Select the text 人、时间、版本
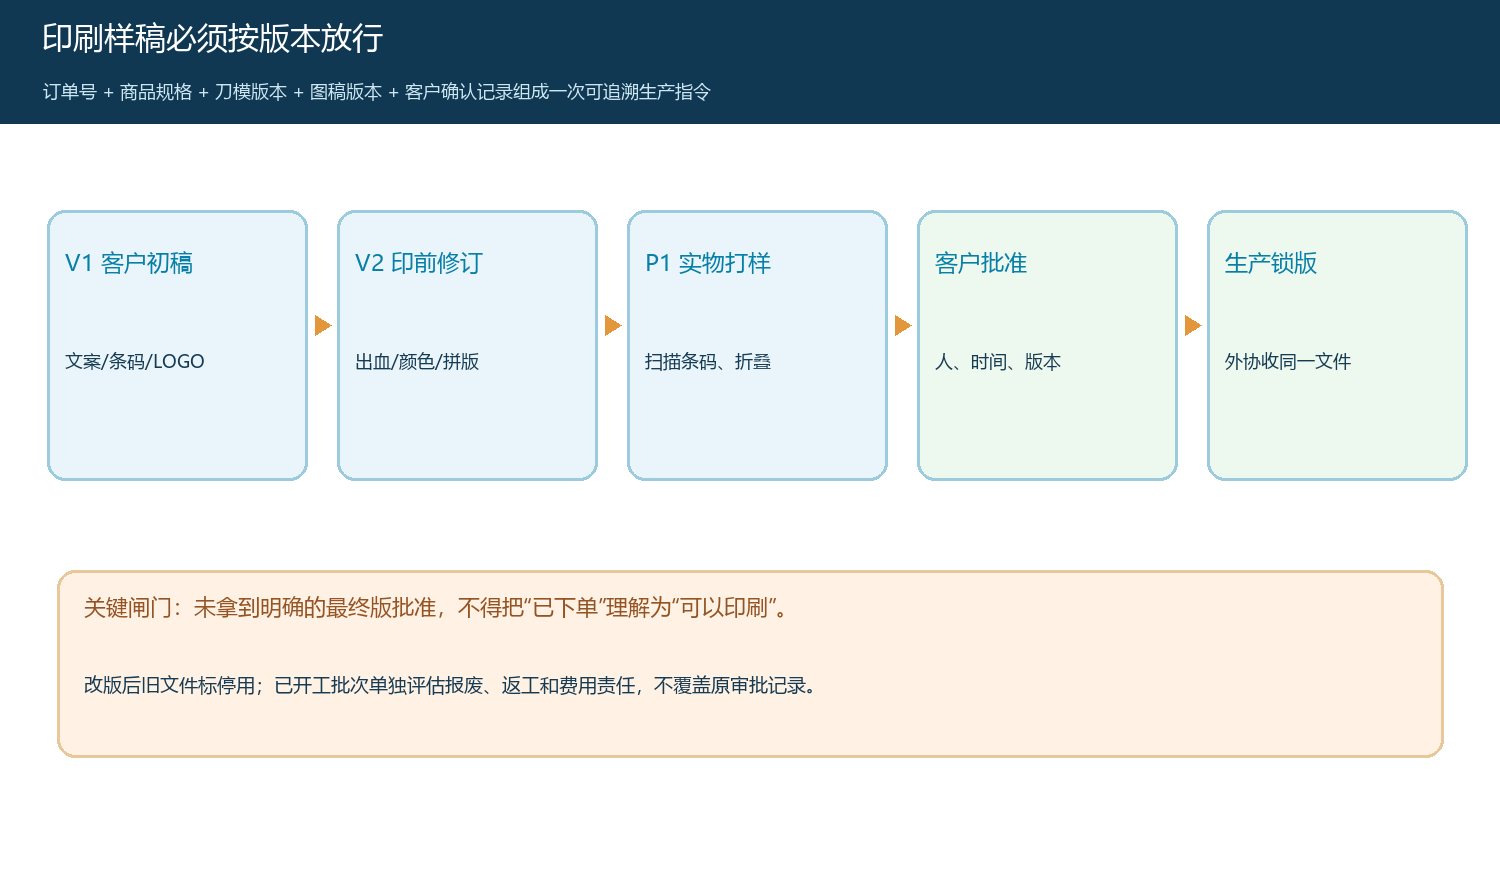Screen dimensions: 1500x880 pos(998,361)
